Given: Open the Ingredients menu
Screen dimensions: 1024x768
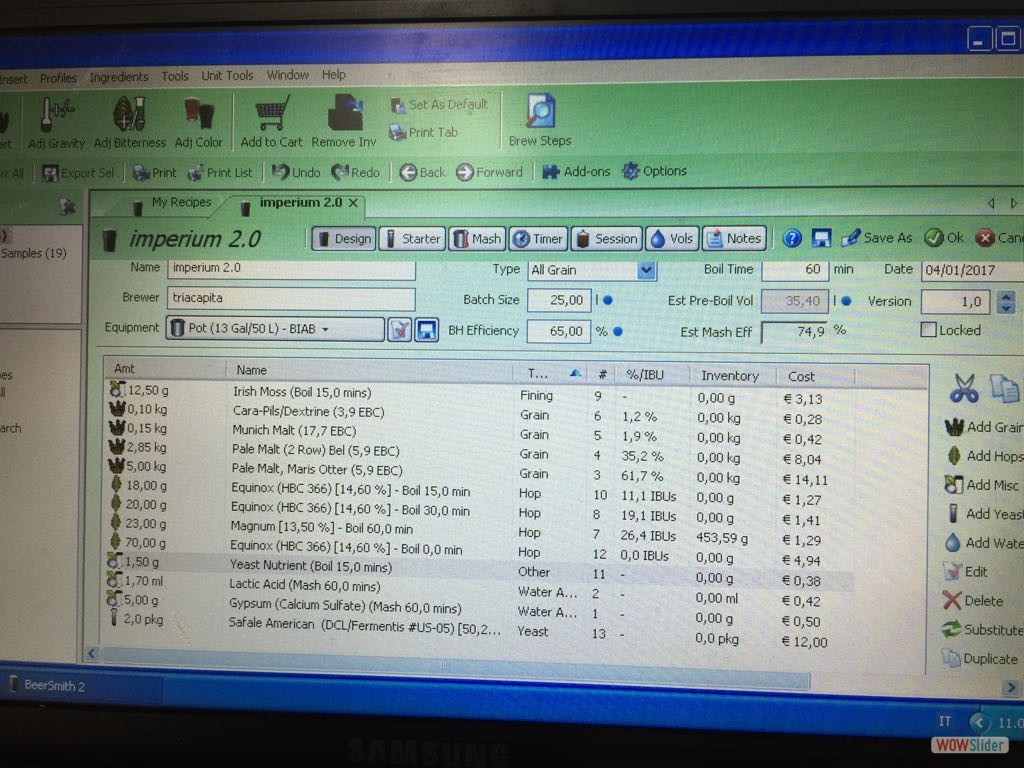Looking at the screenshot, I should (118, 77).
